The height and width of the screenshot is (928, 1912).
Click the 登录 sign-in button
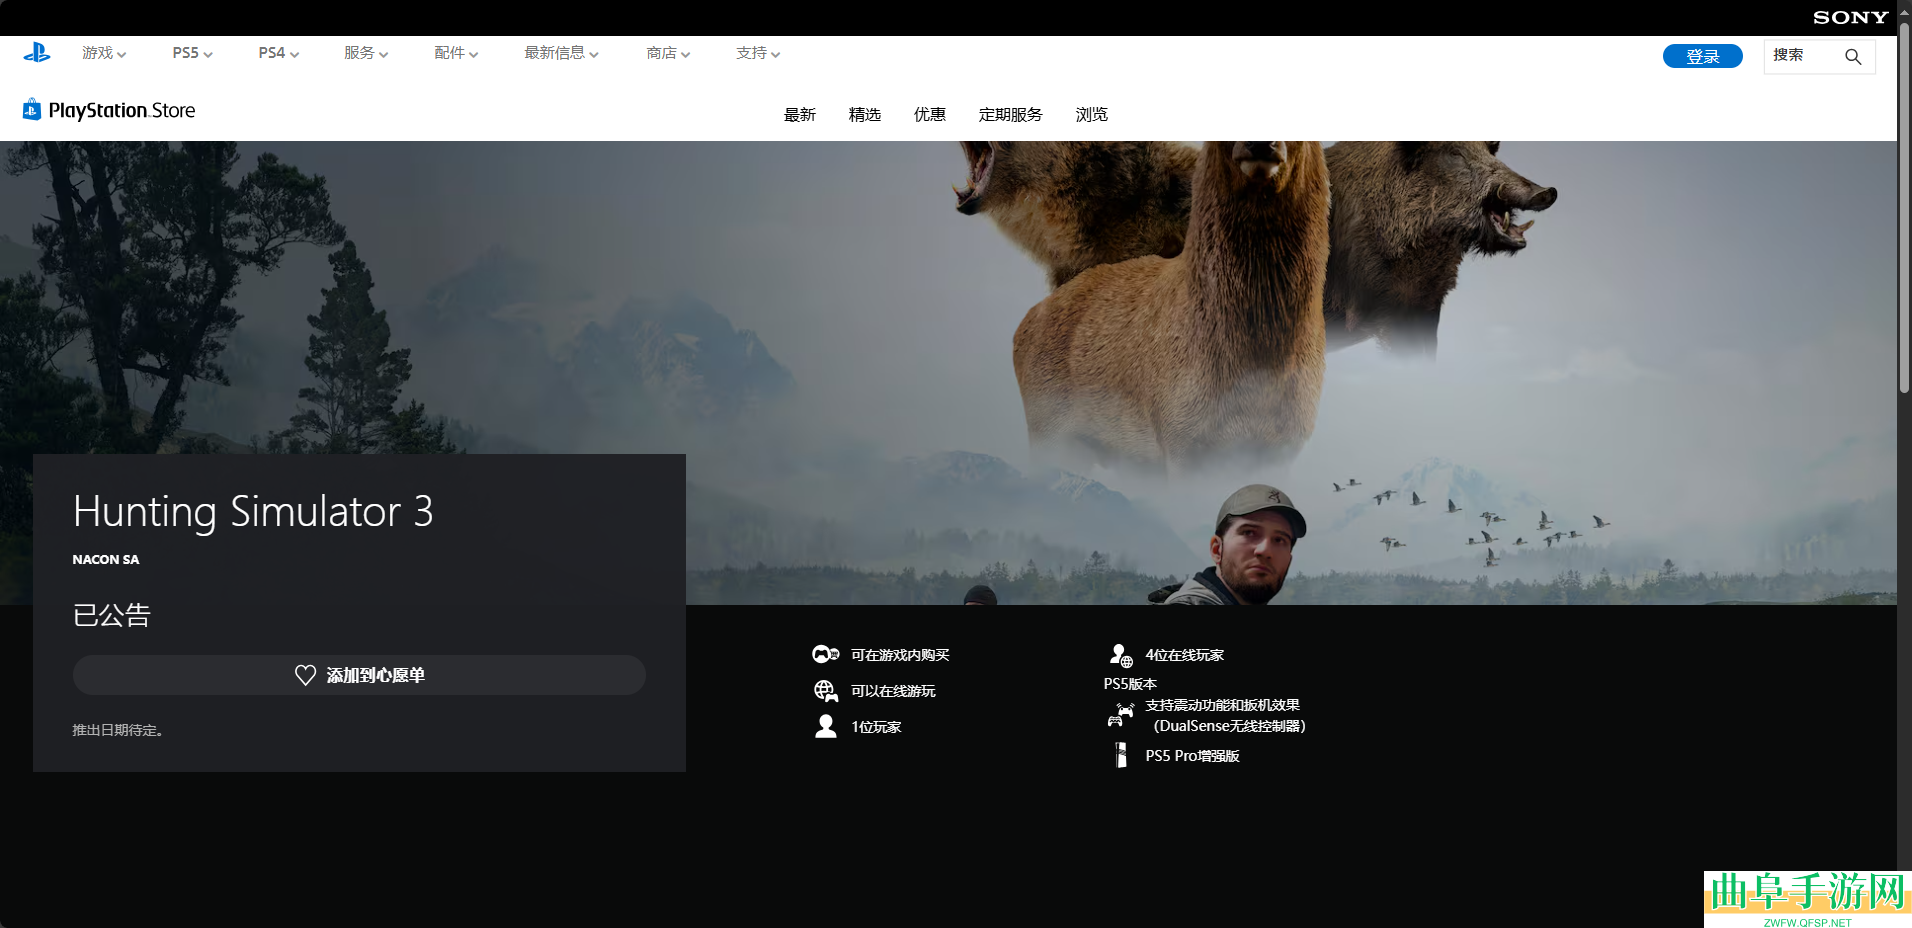1703,56
